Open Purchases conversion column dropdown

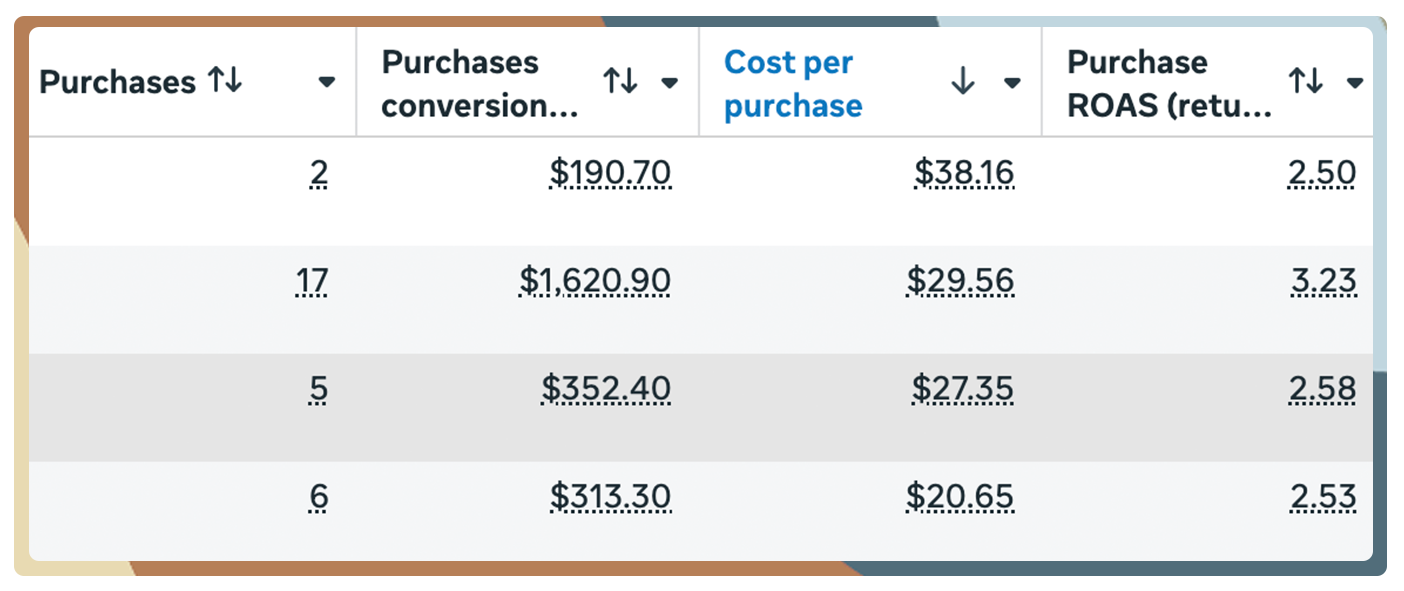[670, 83]
